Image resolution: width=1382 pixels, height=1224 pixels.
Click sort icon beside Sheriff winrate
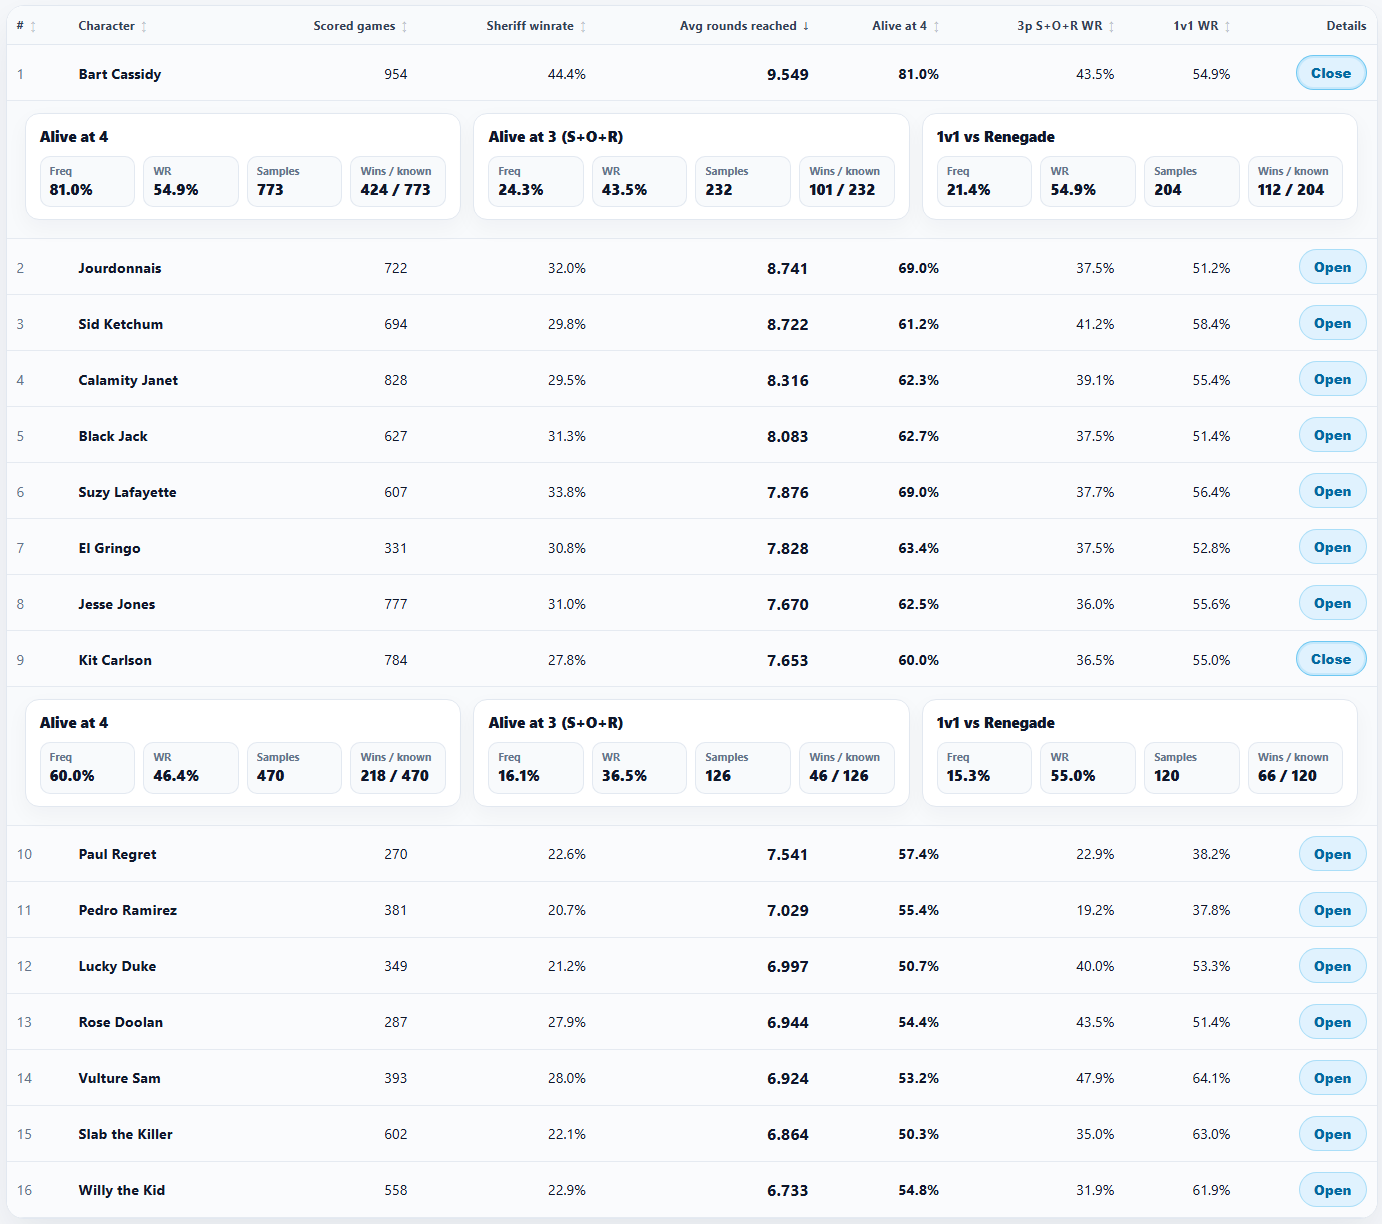(x=583, y=27)
